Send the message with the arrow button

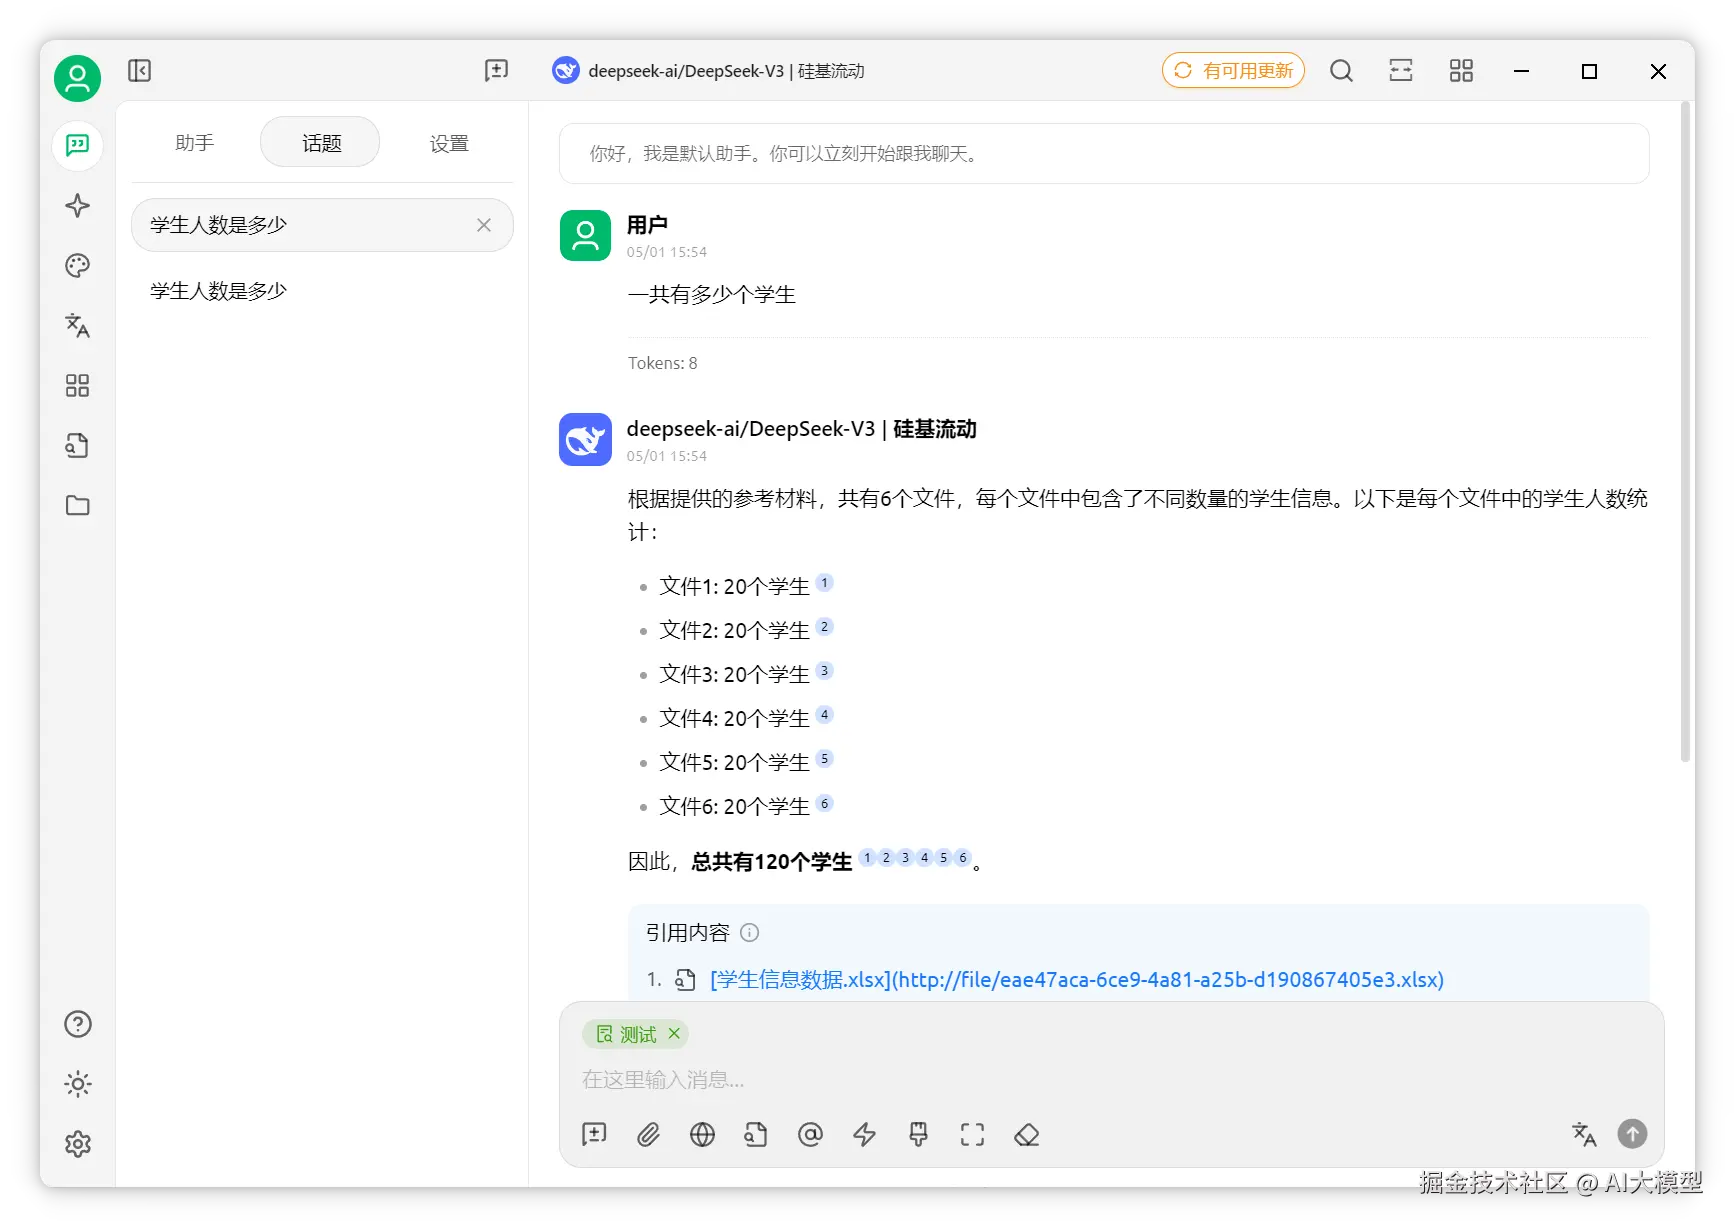tap(1632, 1133)
